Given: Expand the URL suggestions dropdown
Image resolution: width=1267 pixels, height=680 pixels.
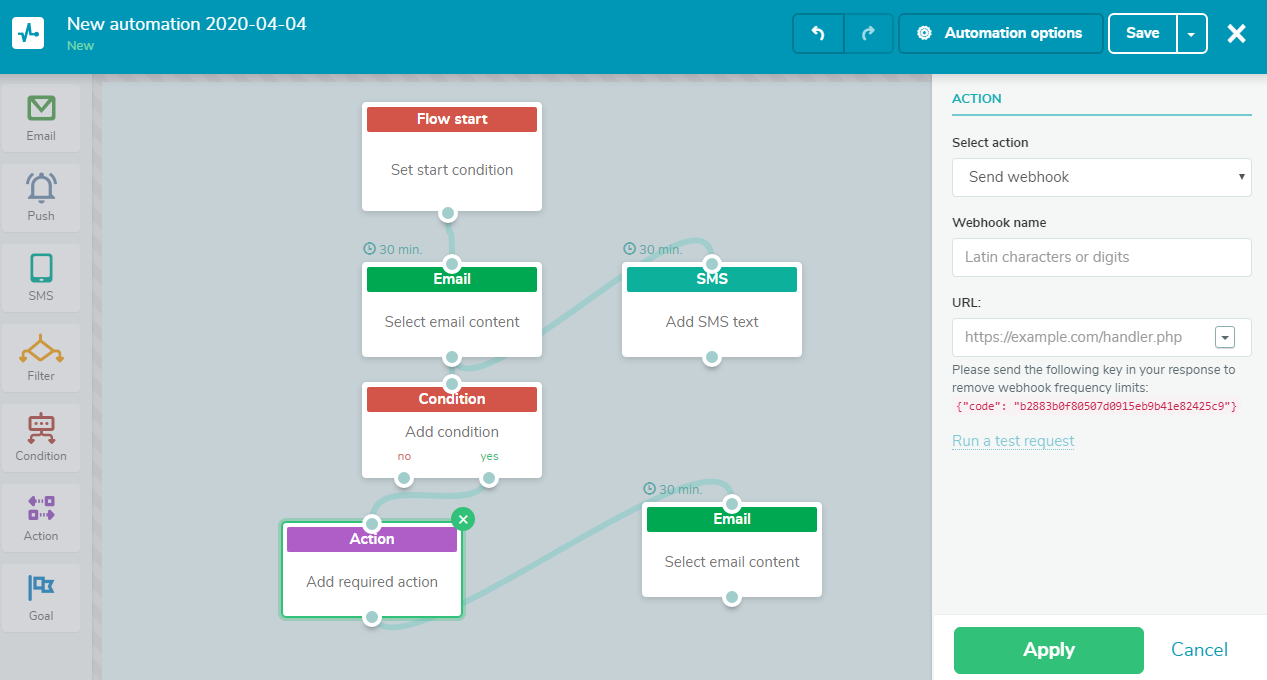Looking at the screenshot, I should point(1225,337).
